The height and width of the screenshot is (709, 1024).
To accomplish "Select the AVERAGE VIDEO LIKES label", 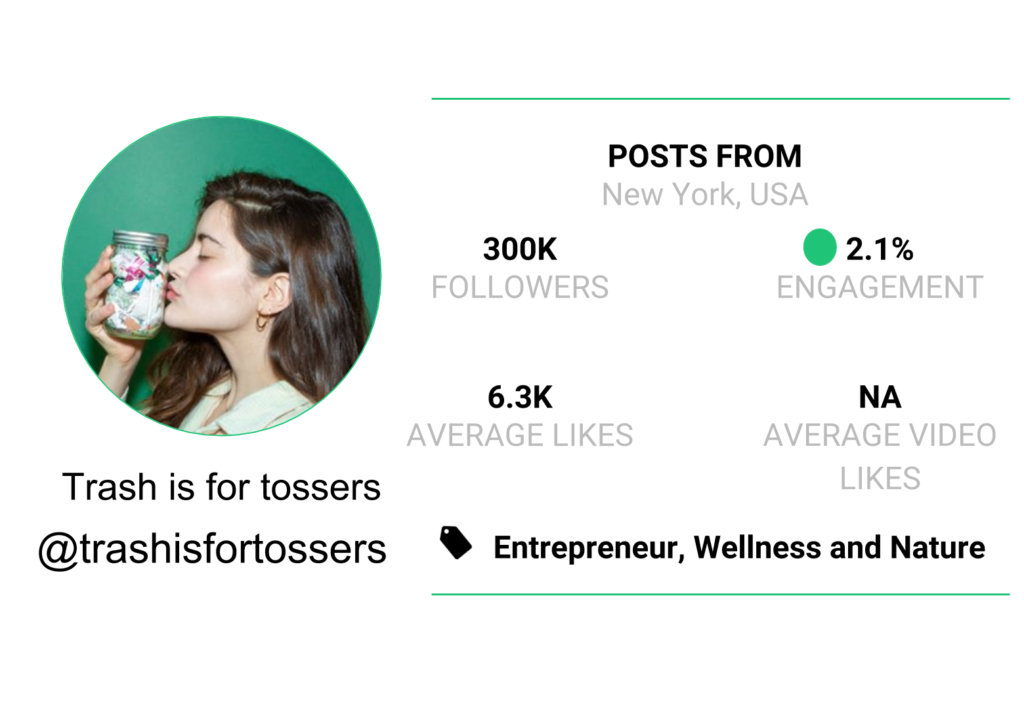I will 880,456.
